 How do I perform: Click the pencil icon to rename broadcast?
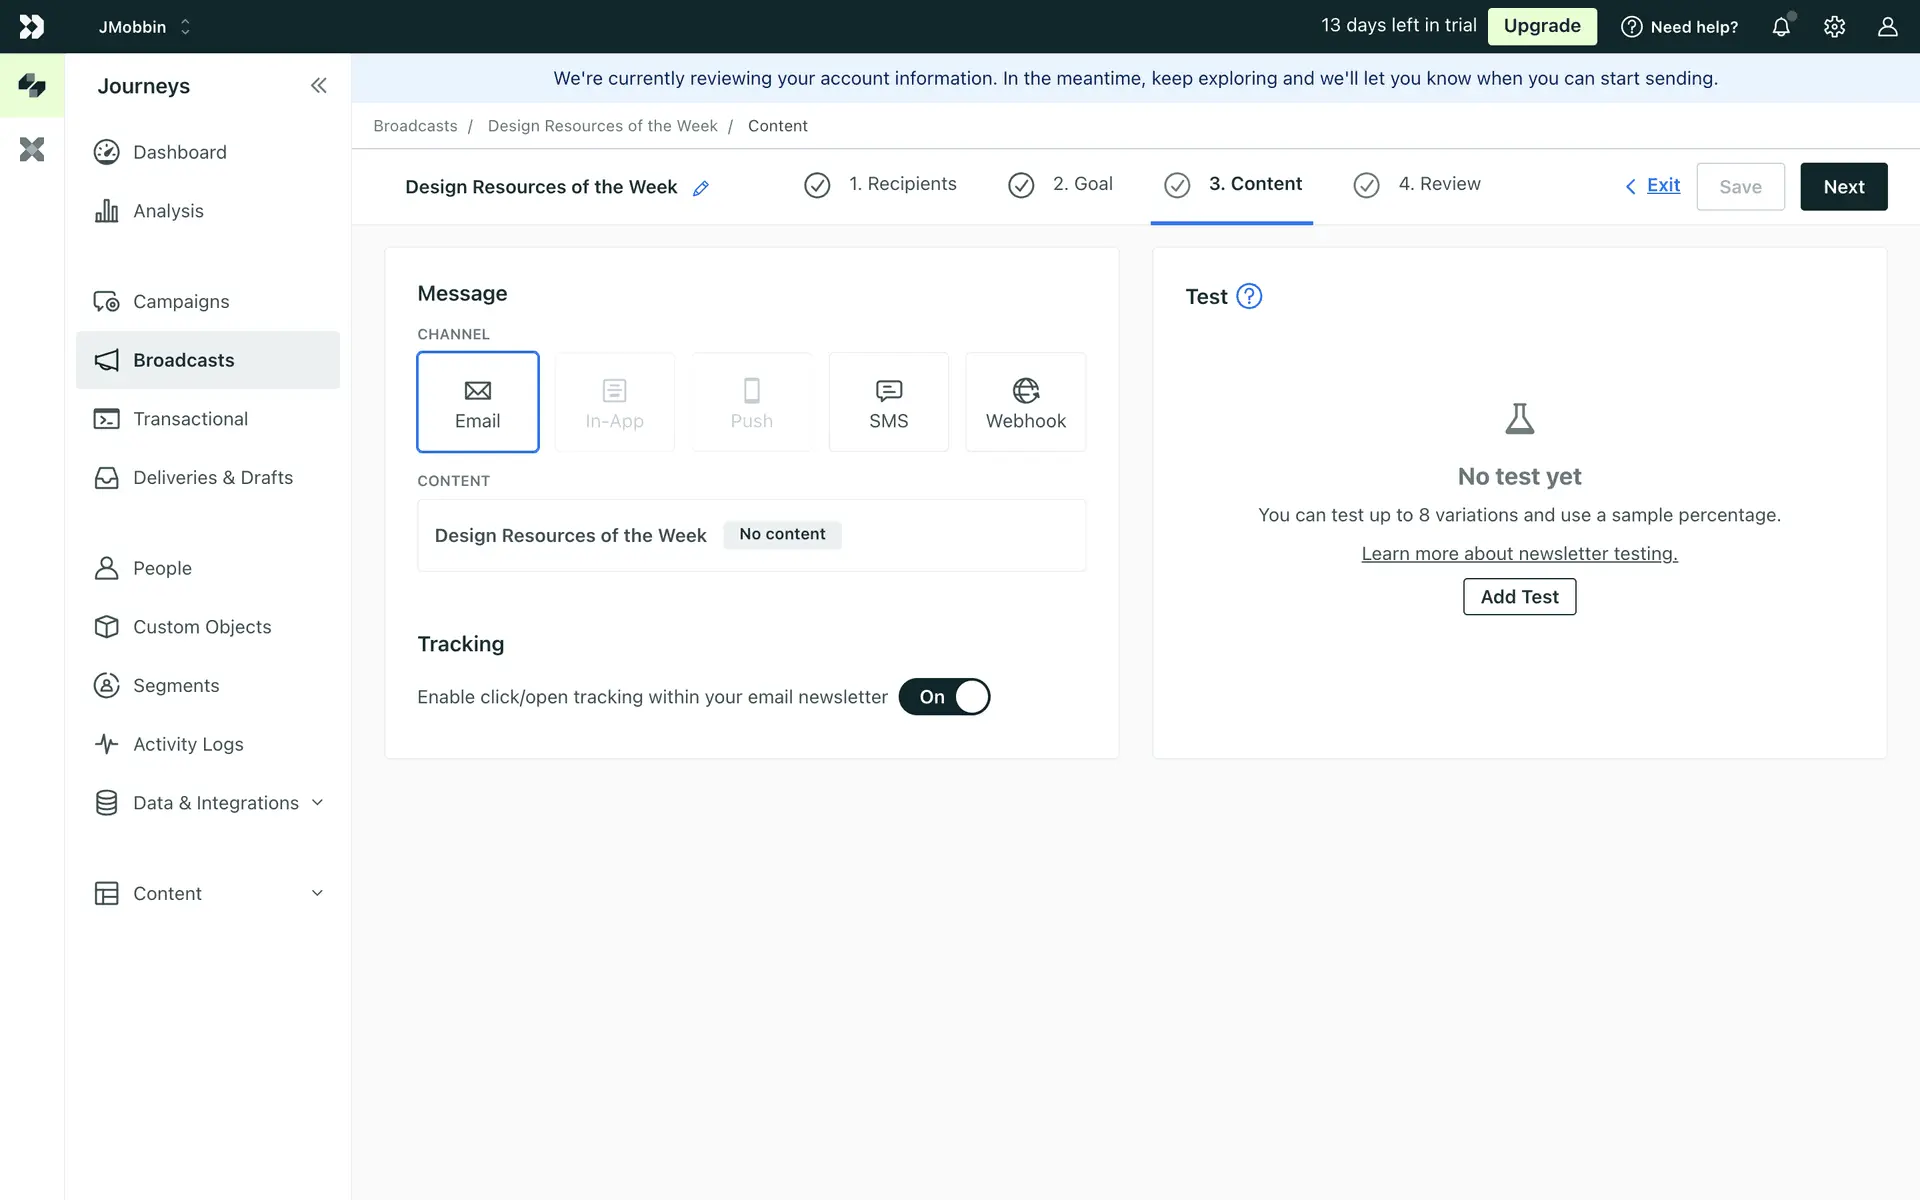click(x=701, y=188)
